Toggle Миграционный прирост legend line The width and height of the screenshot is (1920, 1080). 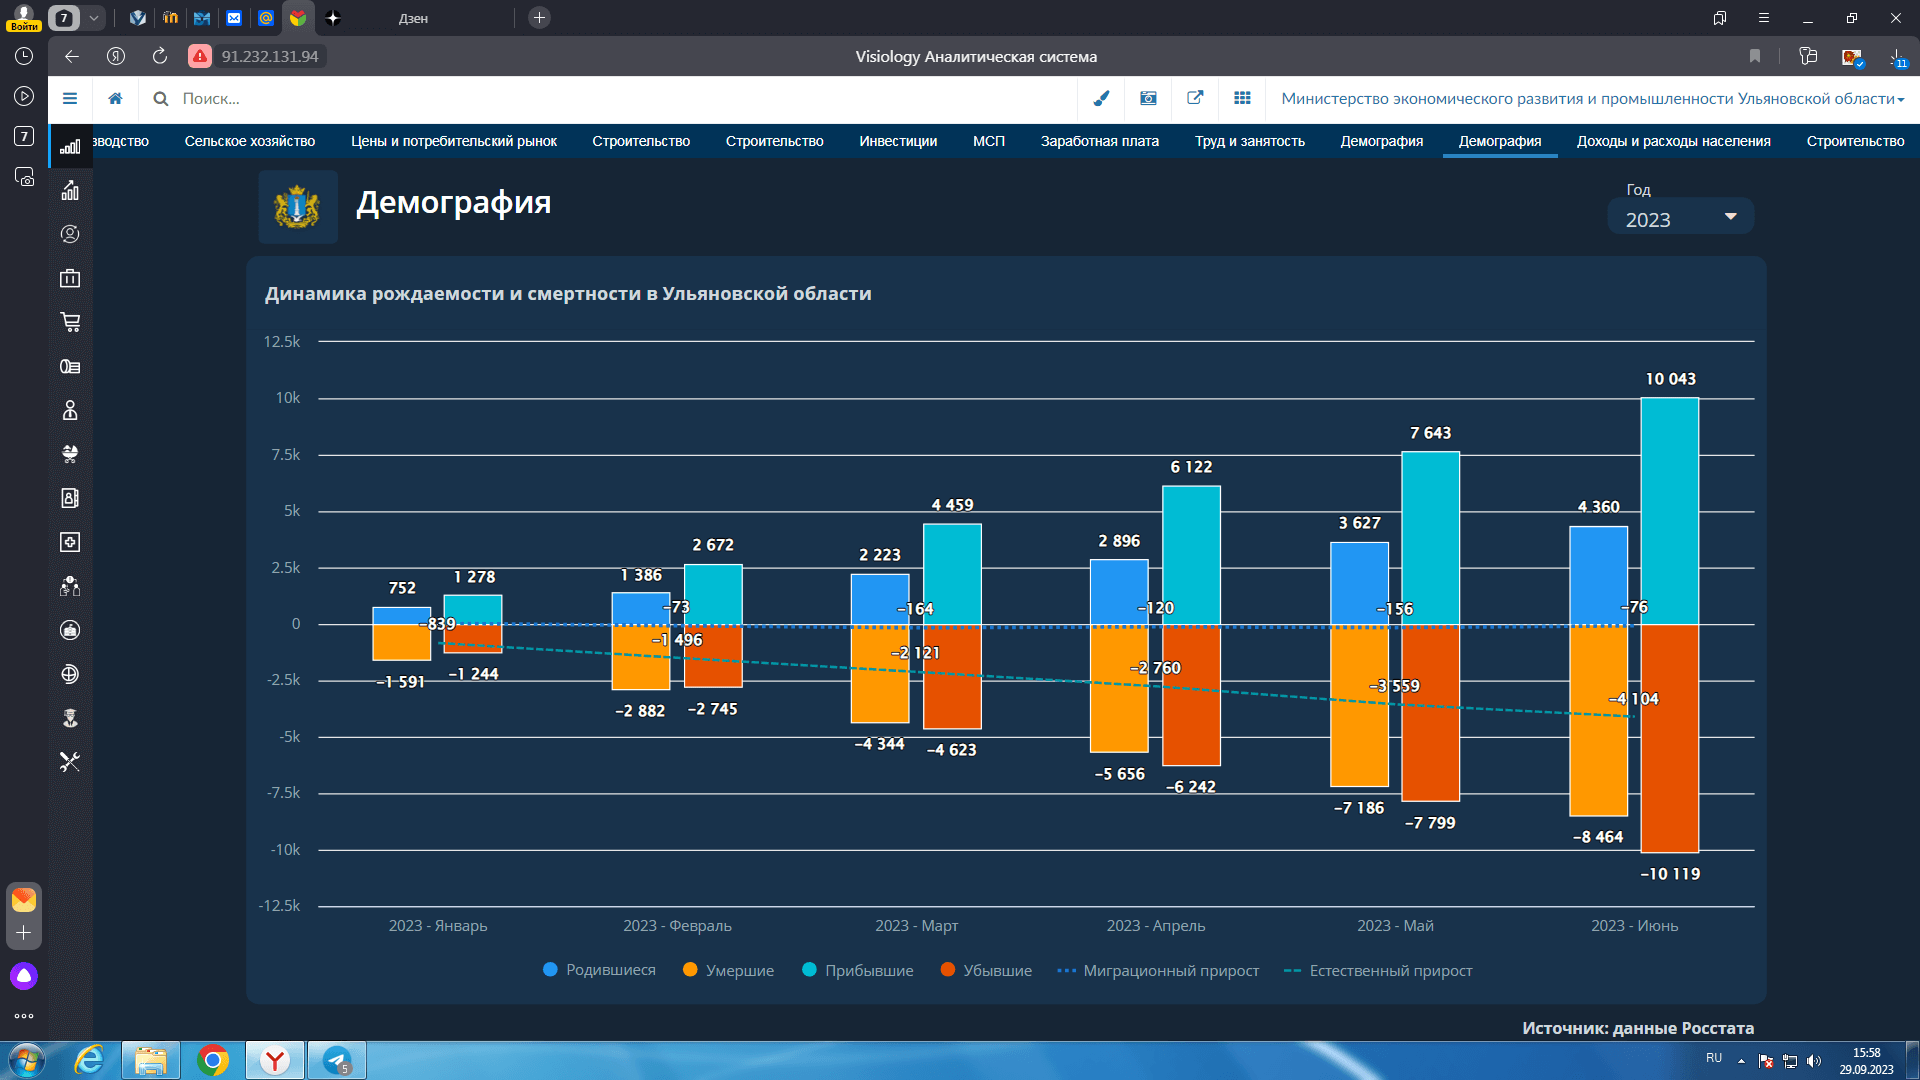(x=1158, y=970)
